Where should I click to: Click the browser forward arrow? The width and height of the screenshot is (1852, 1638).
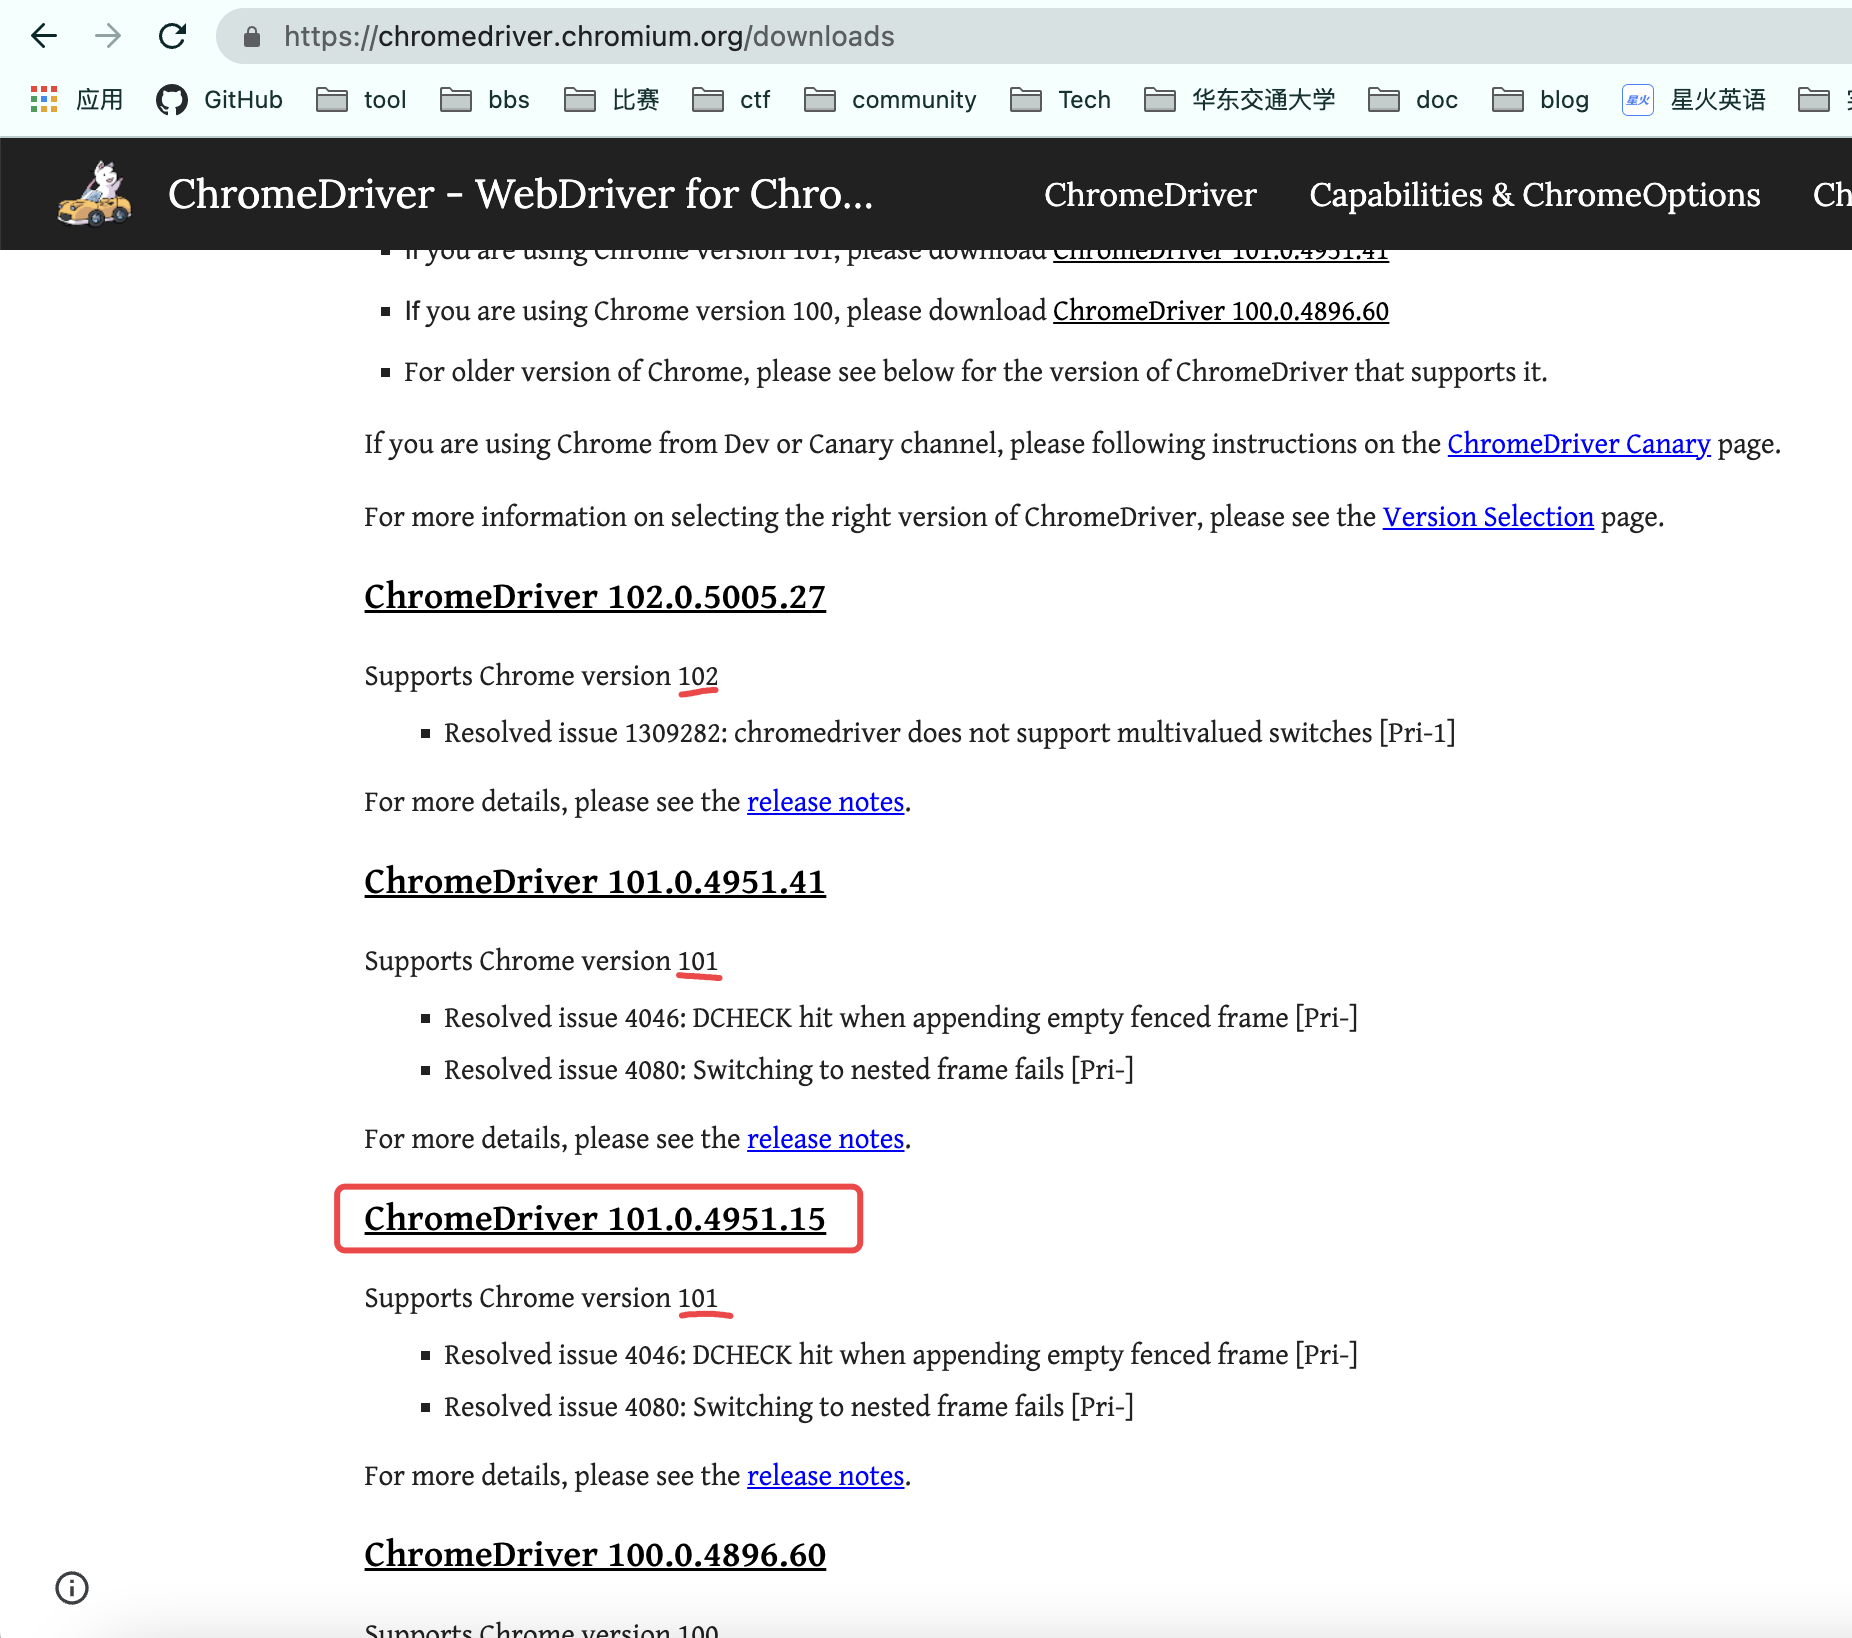tap(108, 37)
